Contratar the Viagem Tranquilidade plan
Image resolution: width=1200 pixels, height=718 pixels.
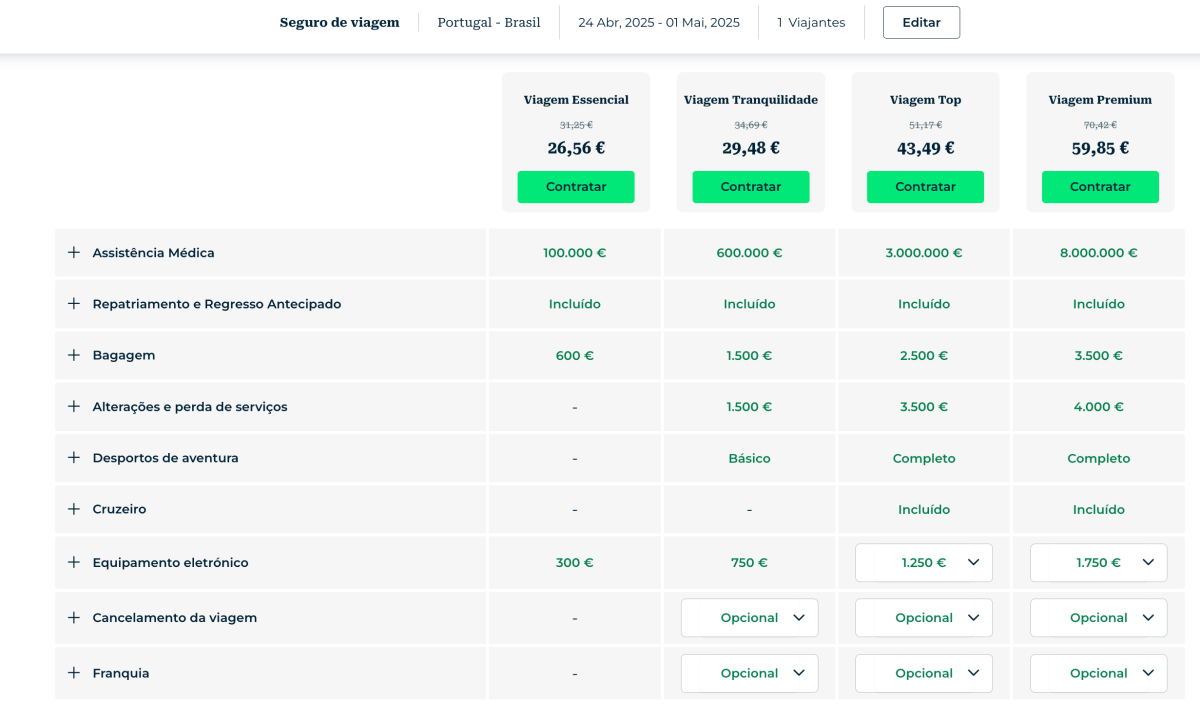pos(751,187)
